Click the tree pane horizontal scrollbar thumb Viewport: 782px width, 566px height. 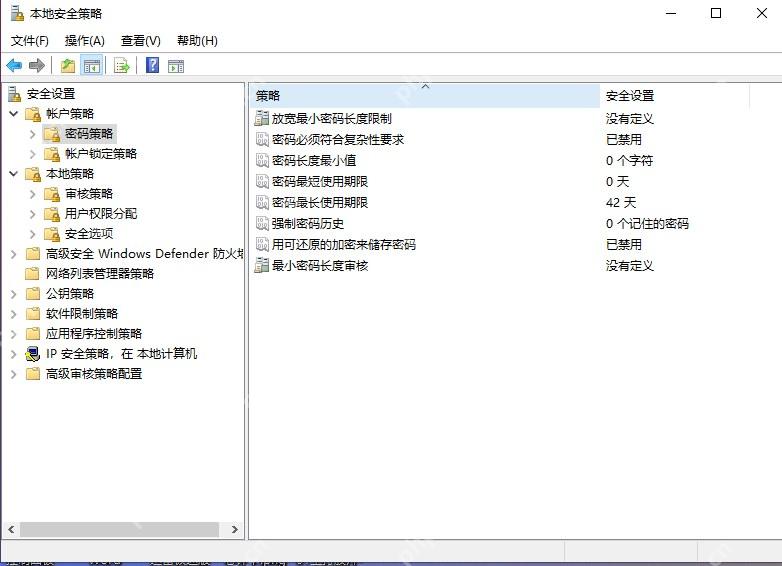119,530
